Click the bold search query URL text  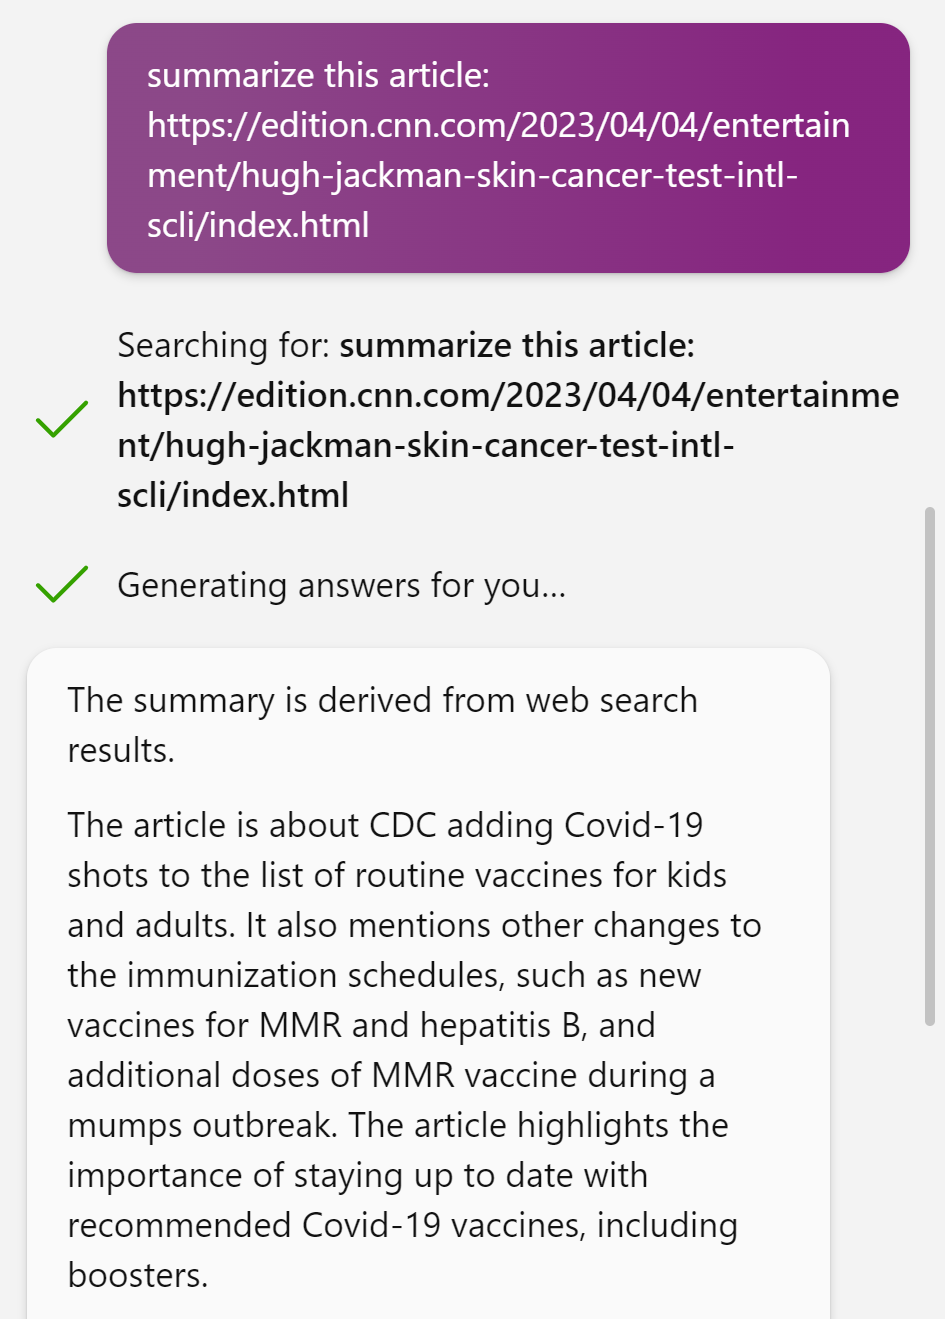508,445
